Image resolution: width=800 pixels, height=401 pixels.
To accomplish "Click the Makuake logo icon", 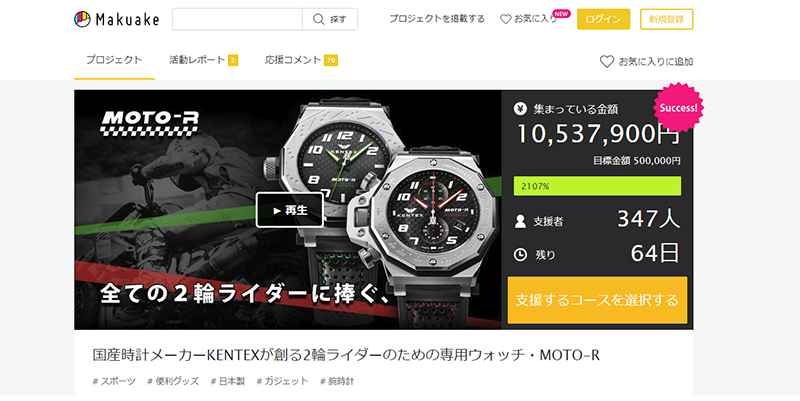I will [82, 19].
